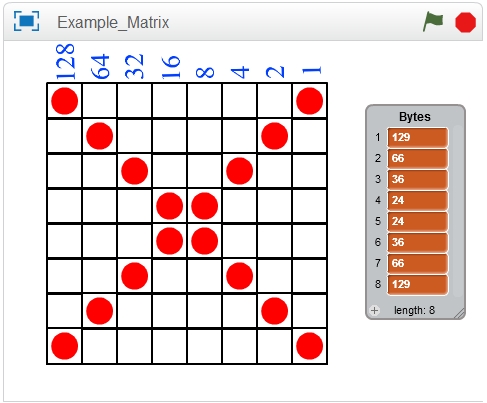Click empty cell in row 1, column 64

click(x=100, y=101)
